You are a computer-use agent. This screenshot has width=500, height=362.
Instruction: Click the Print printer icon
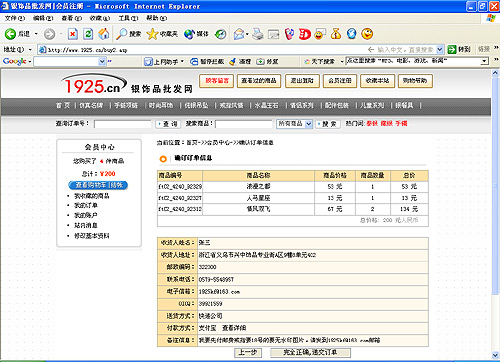point(258,34)
